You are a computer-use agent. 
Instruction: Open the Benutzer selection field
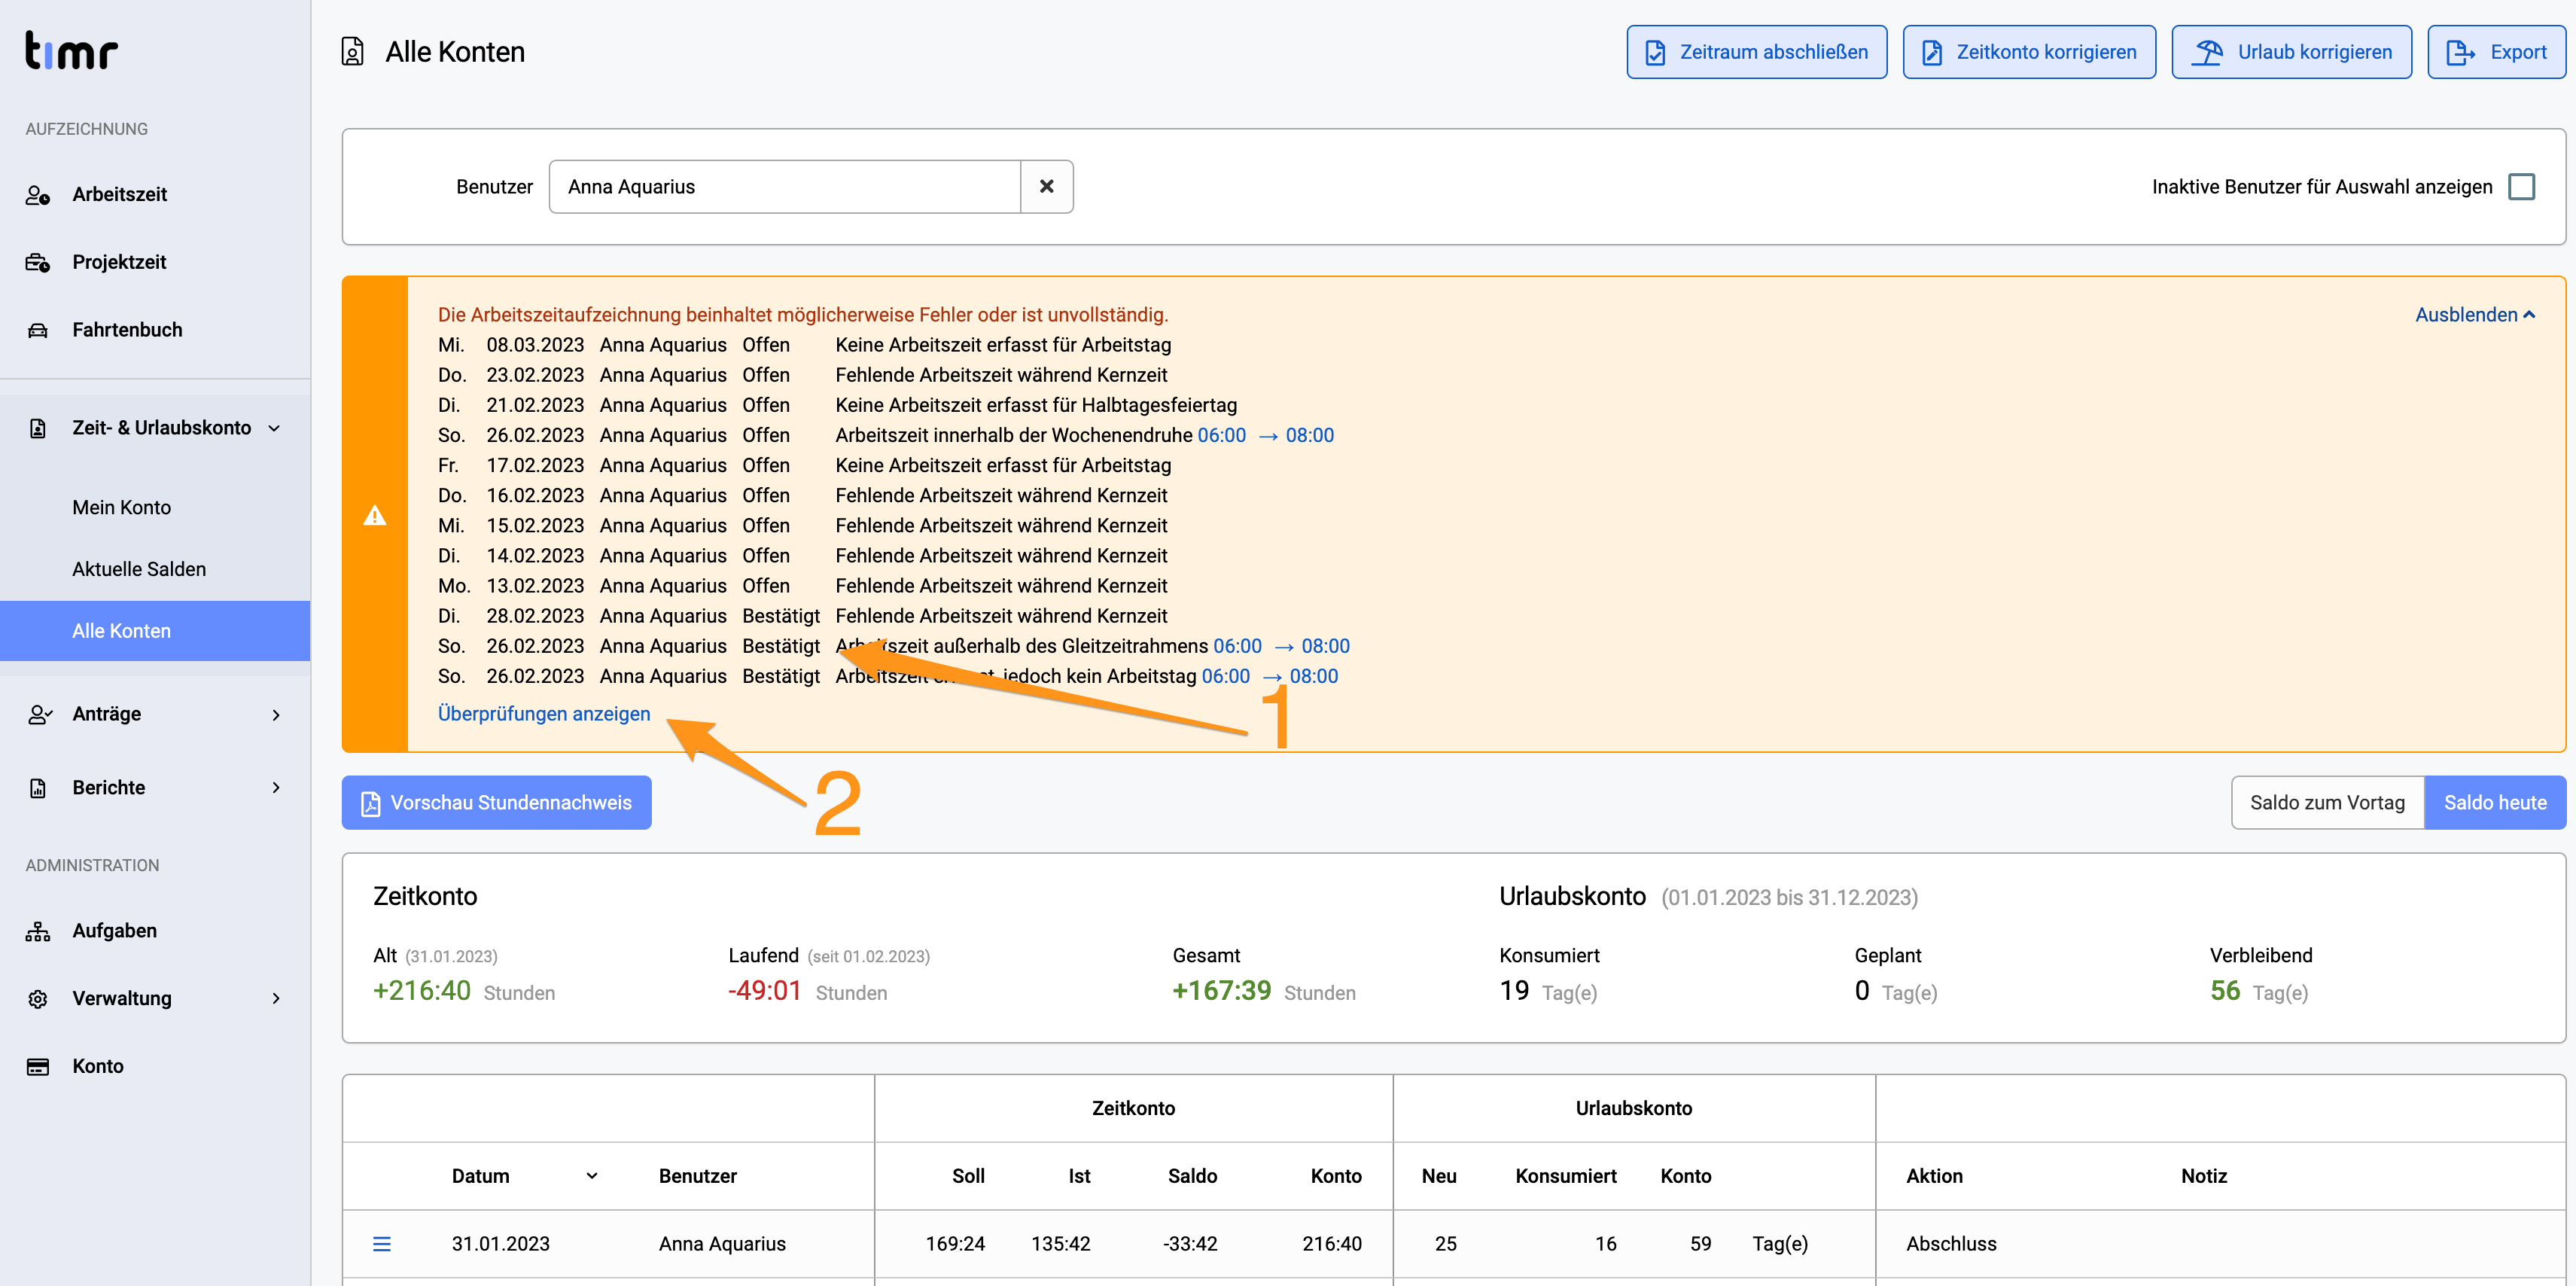[785, 187]
